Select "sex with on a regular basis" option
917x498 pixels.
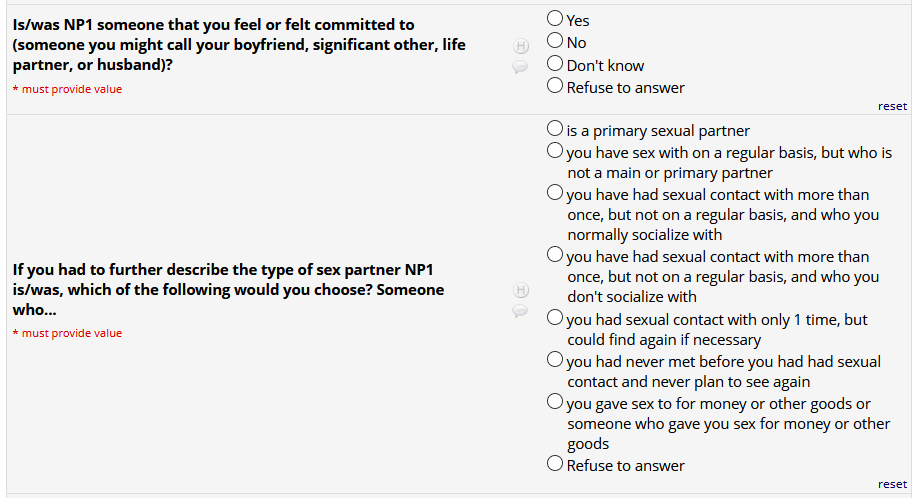pos(555,152)
